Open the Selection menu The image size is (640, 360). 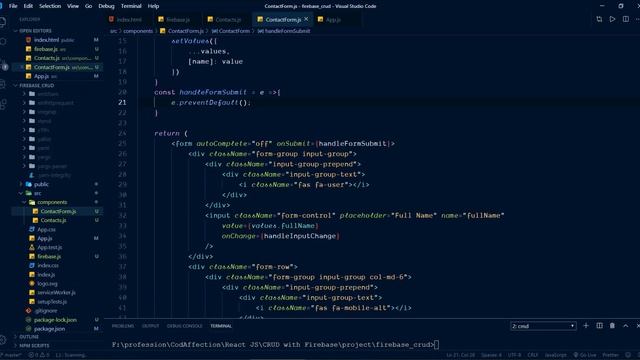tap(50, 6)
